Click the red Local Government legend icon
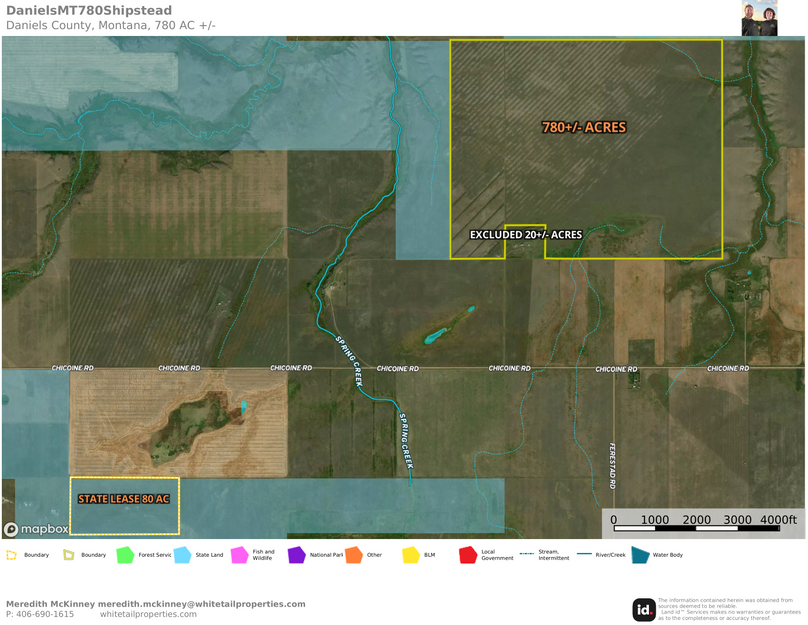 point(467,554)
